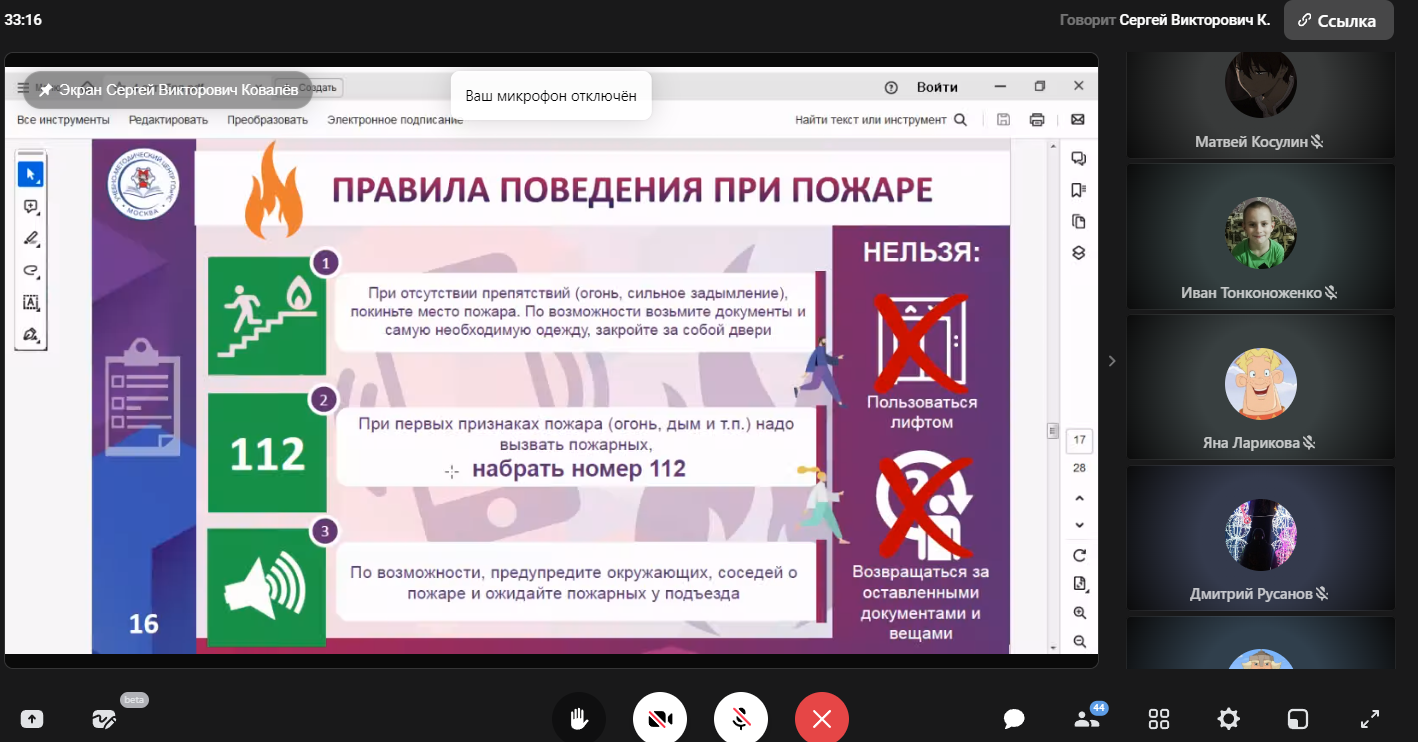Open the 'Преобразовать' menu
Viewport: 1418px width, 742px height.
coord(267,120)
